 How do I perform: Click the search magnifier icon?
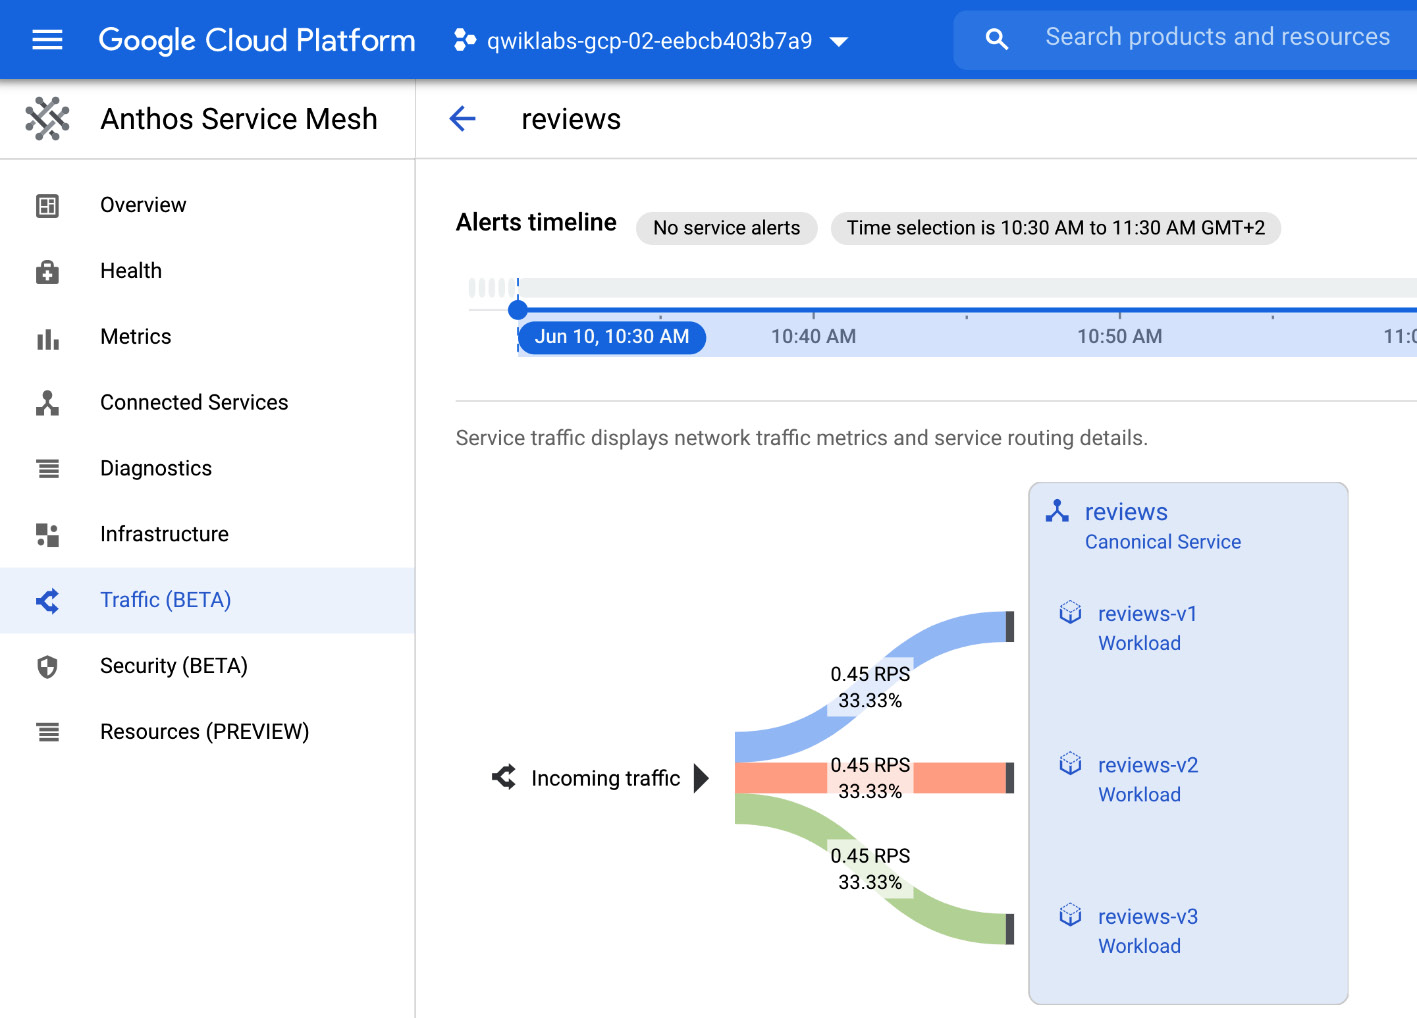(996, 39)
